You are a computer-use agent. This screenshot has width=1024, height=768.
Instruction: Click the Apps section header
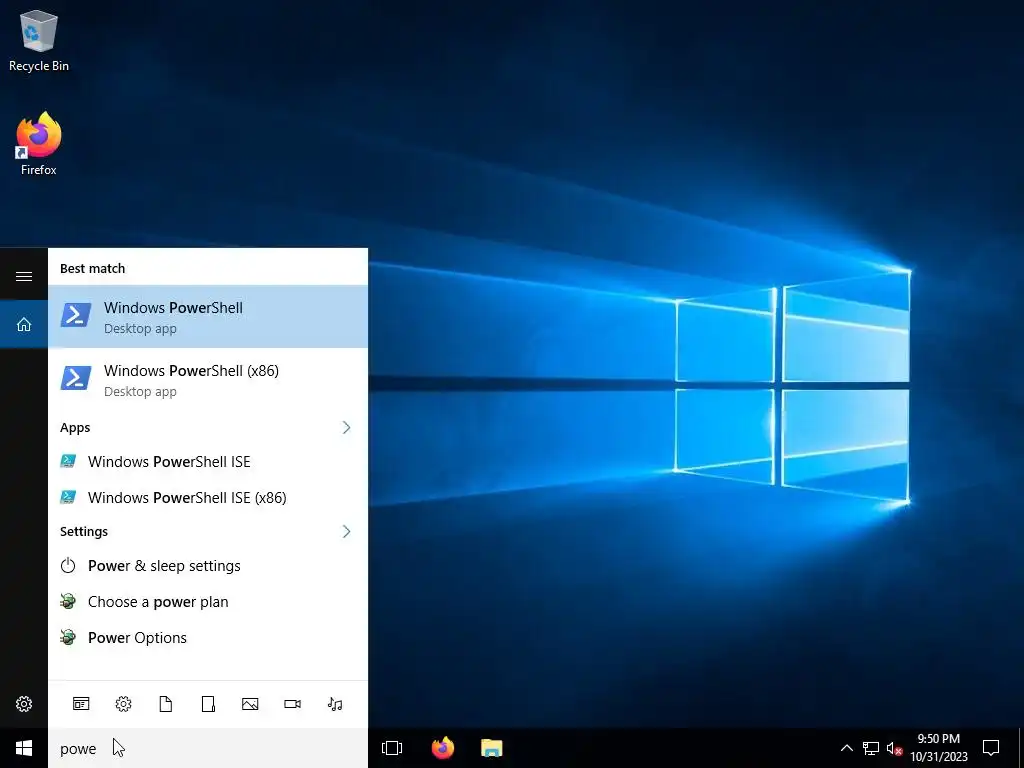(x=75, y=428)
